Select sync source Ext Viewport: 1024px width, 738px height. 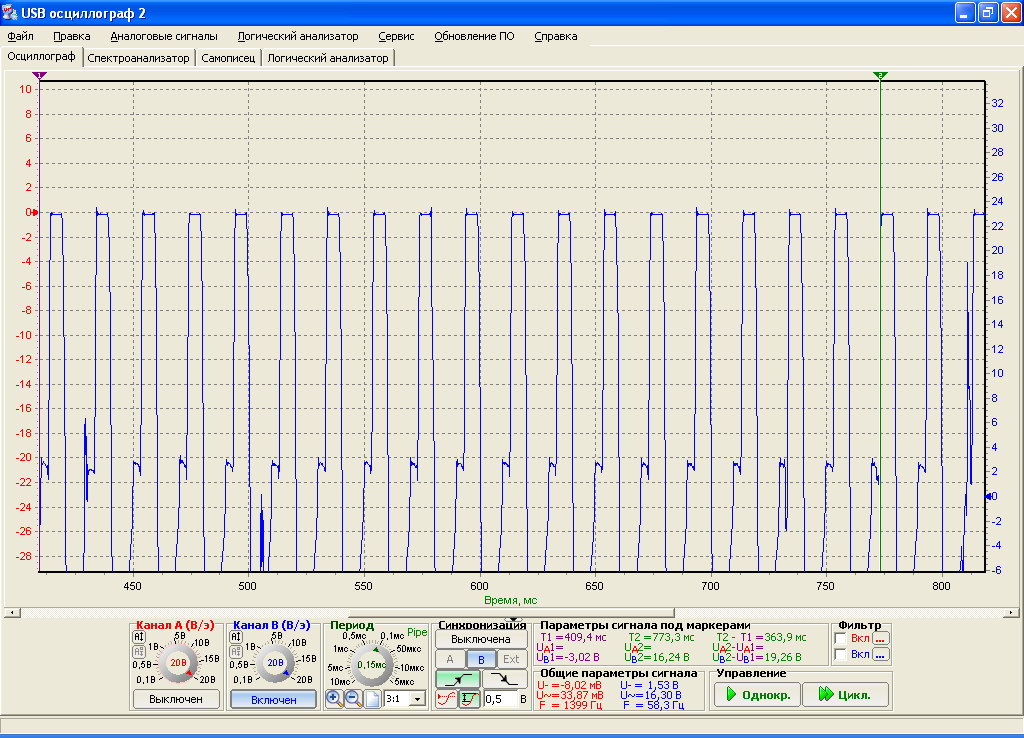511,660
